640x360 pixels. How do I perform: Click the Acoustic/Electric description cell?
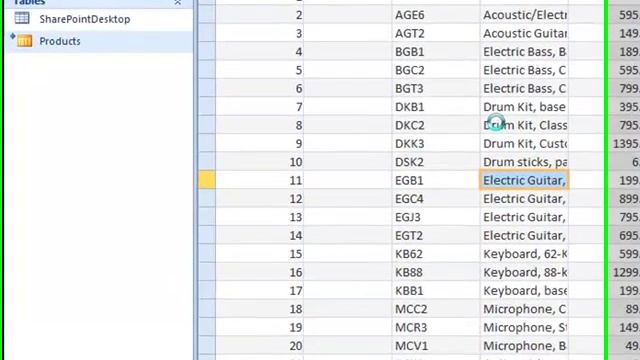pyautogui.click(x=524, y=15)
